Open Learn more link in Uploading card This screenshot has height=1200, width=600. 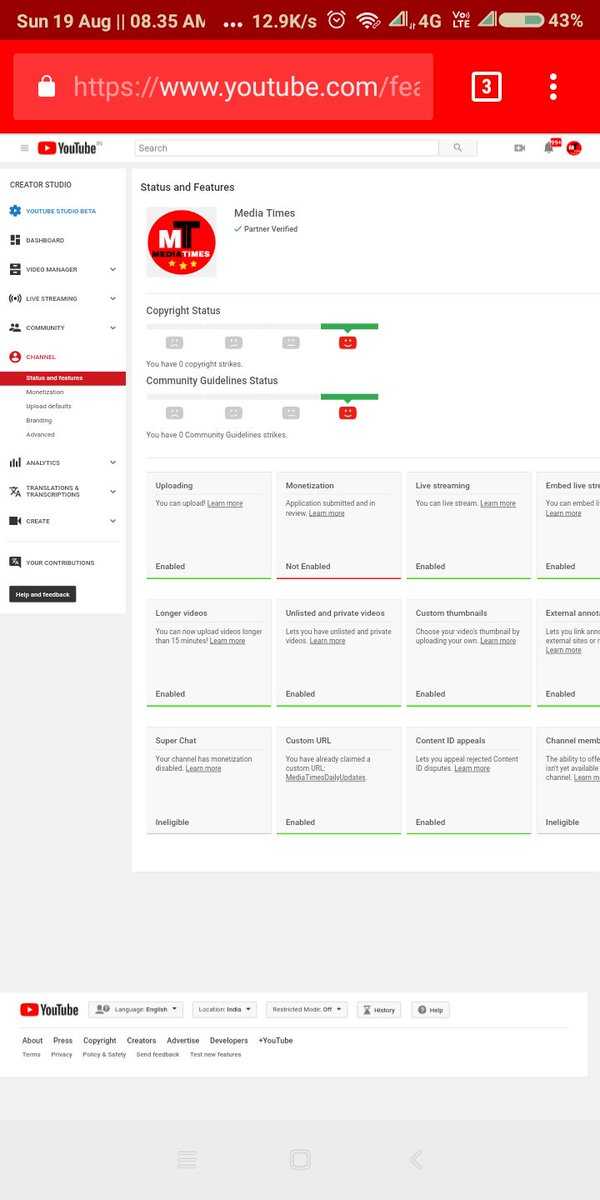pyautogui.click(x=225, y=504)
